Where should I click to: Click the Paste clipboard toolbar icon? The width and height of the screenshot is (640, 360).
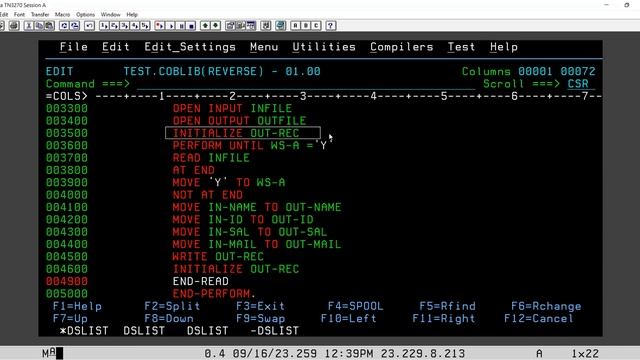point(49,26)
